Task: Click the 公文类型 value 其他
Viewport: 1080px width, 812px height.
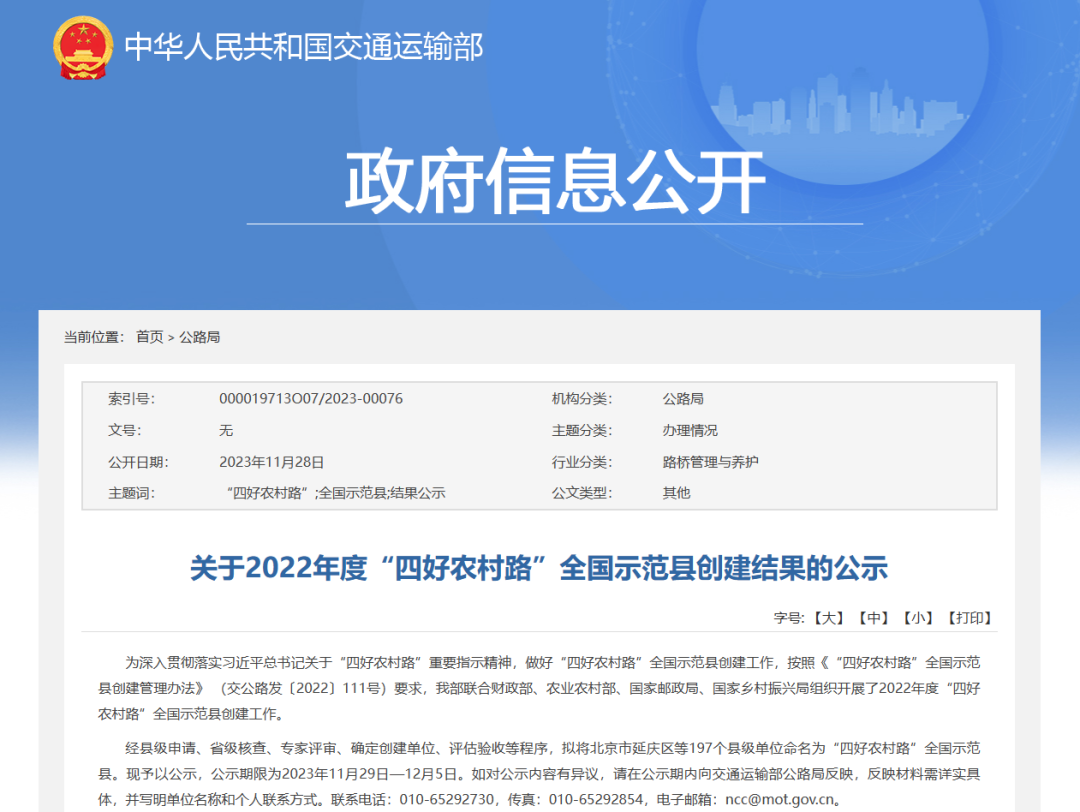Action: click(676, 493)
